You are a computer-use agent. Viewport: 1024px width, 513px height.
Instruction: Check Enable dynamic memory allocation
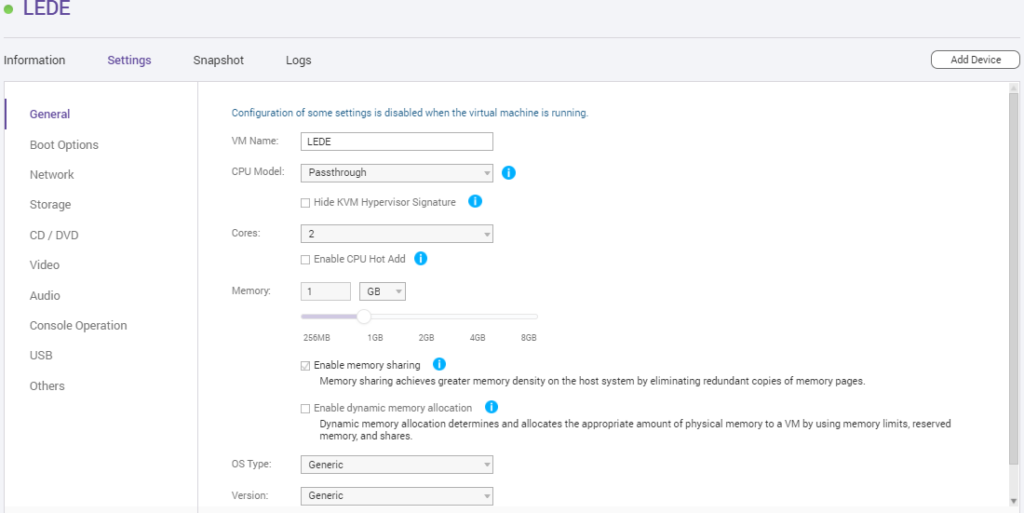(x=305, y=409)
